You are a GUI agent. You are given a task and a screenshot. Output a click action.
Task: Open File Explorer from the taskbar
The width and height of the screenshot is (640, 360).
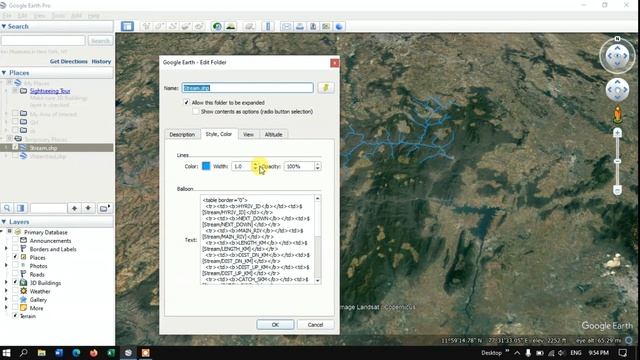click(x=41, y=353)
